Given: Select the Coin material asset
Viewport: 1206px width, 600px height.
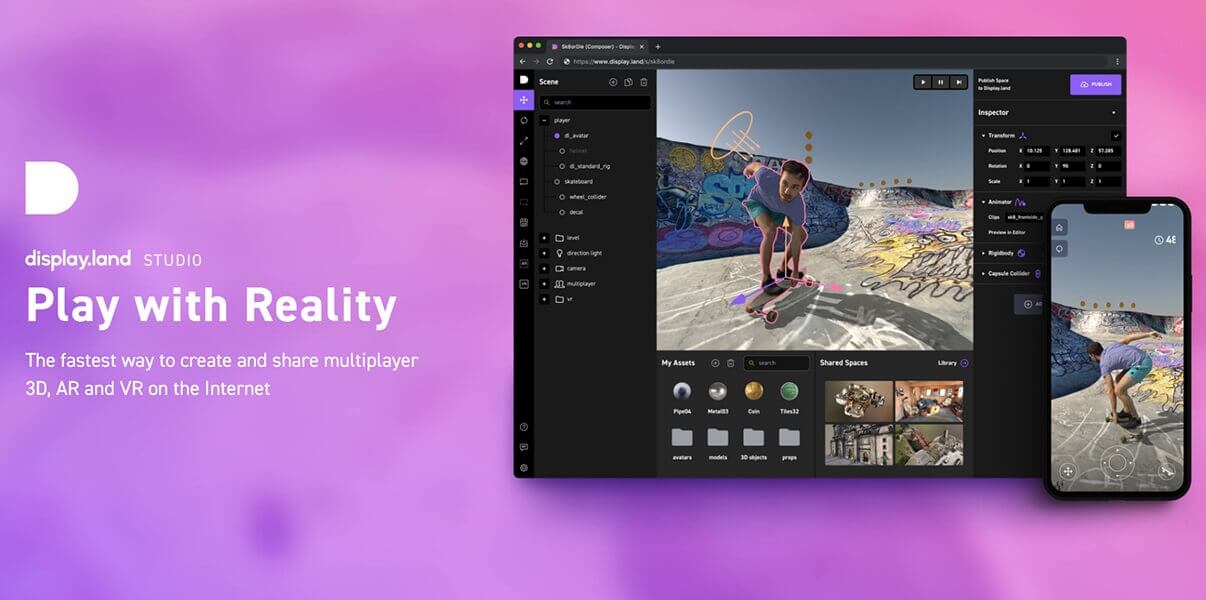Looking at the screenshot, I should coord(754,391).
